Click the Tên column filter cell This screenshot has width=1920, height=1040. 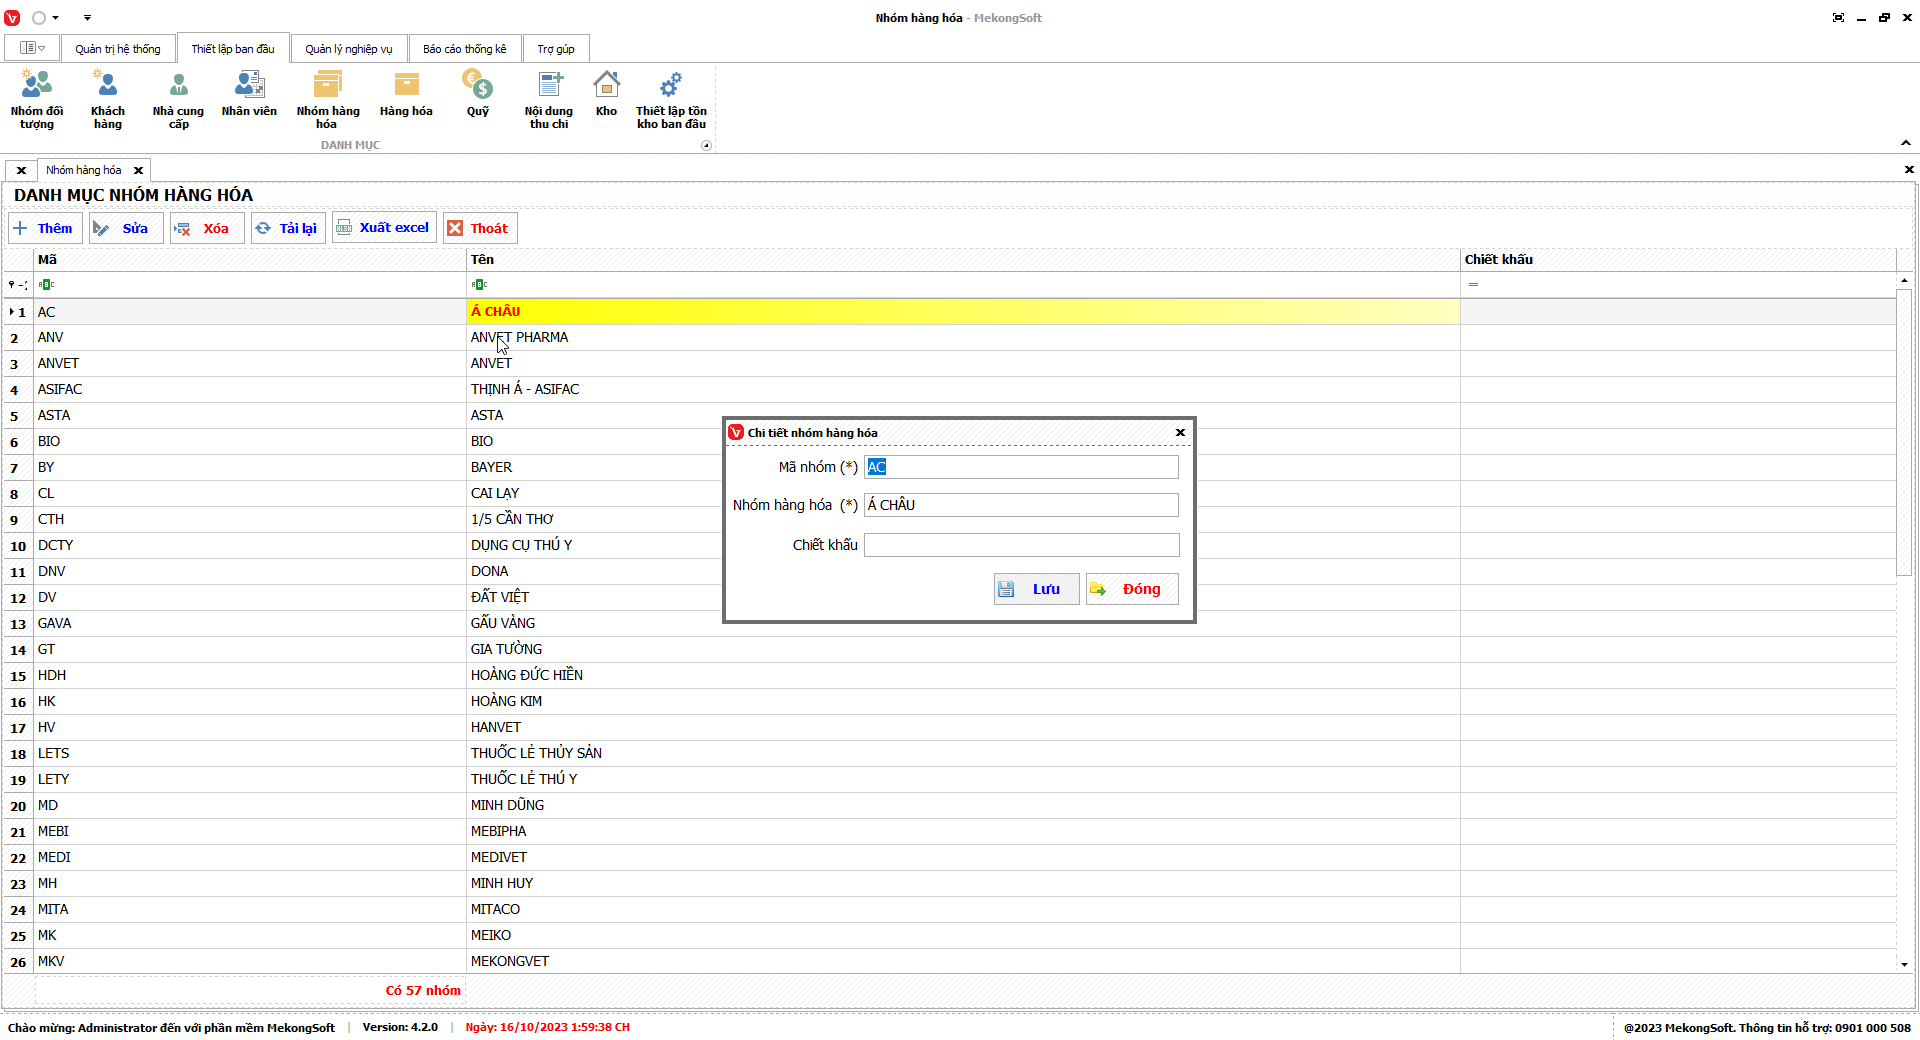coord(963,285)
